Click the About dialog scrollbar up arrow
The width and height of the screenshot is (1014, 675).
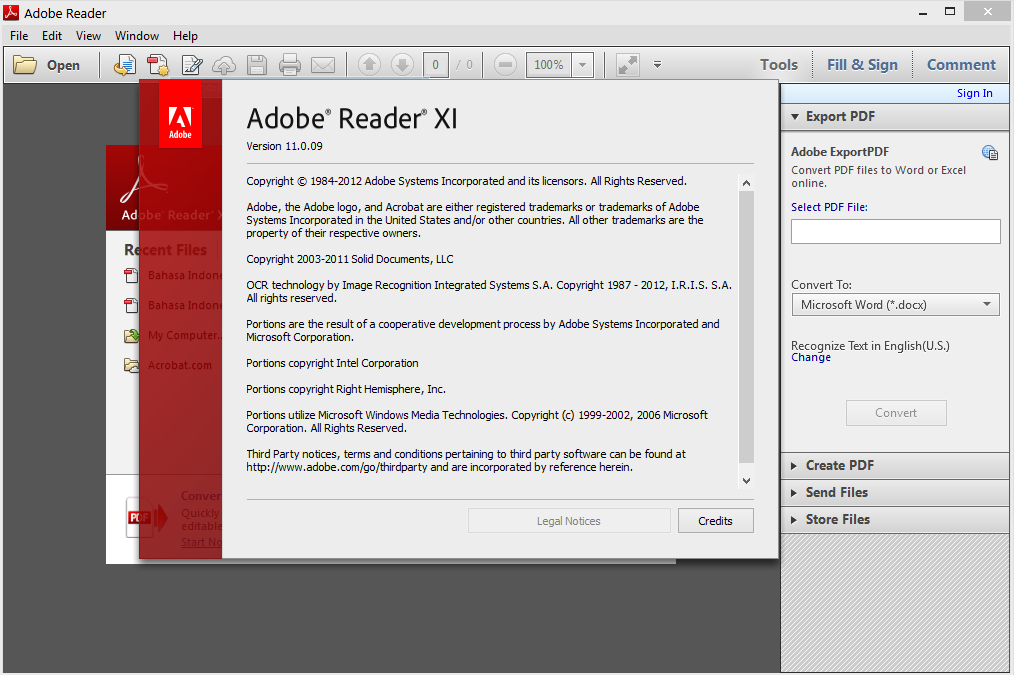pos(746,183)
